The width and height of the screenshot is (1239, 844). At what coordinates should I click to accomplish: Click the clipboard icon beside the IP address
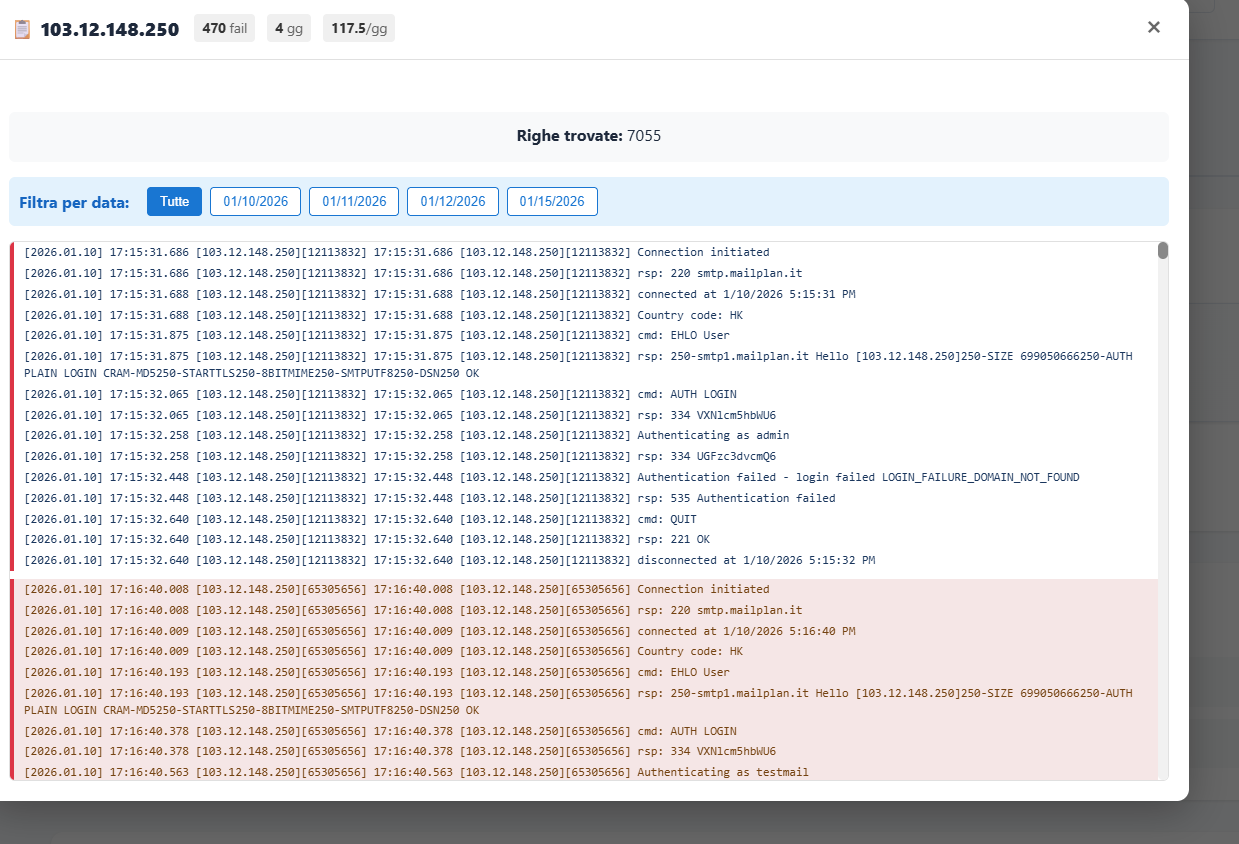coord(22,29)
